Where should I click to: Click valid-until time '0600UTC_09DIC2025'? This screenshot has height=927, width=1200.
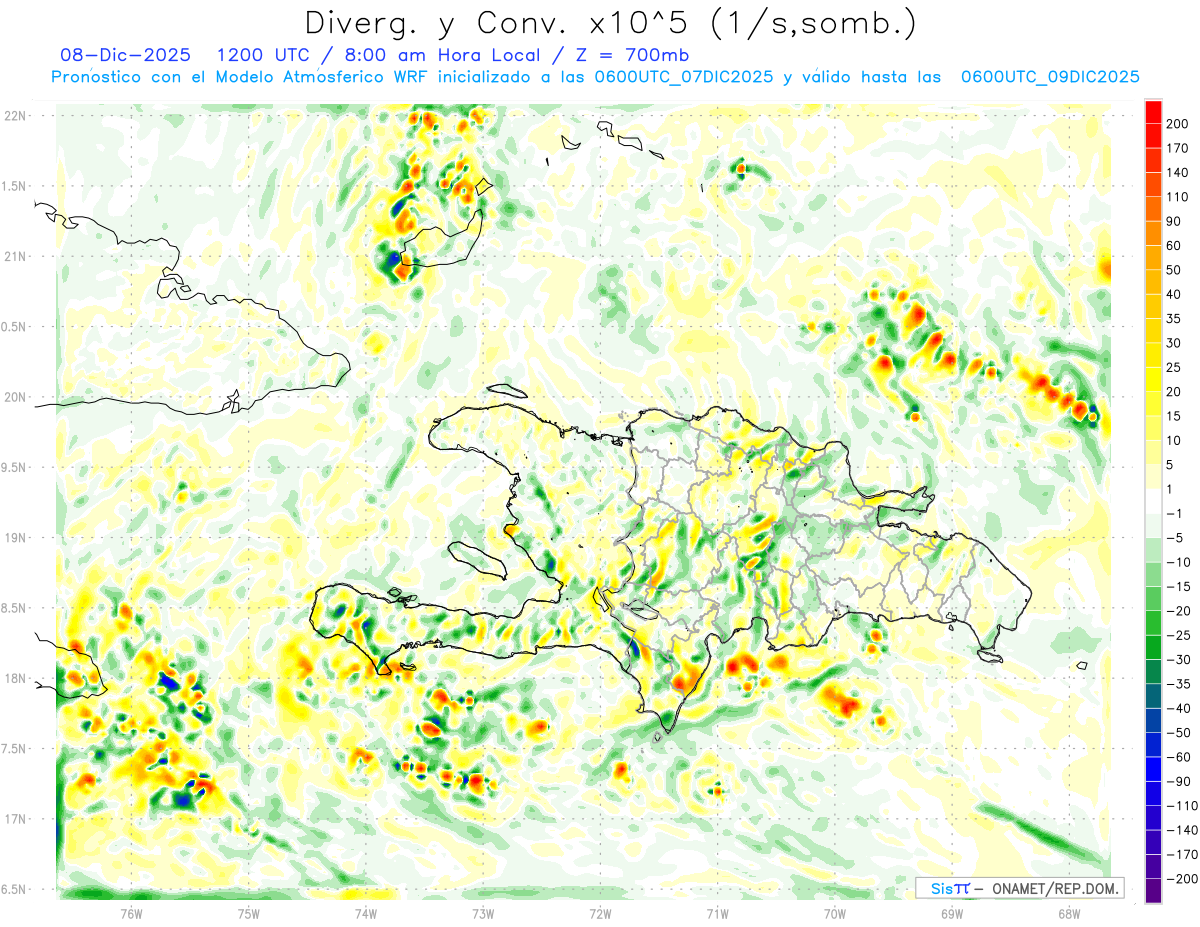1049,77
